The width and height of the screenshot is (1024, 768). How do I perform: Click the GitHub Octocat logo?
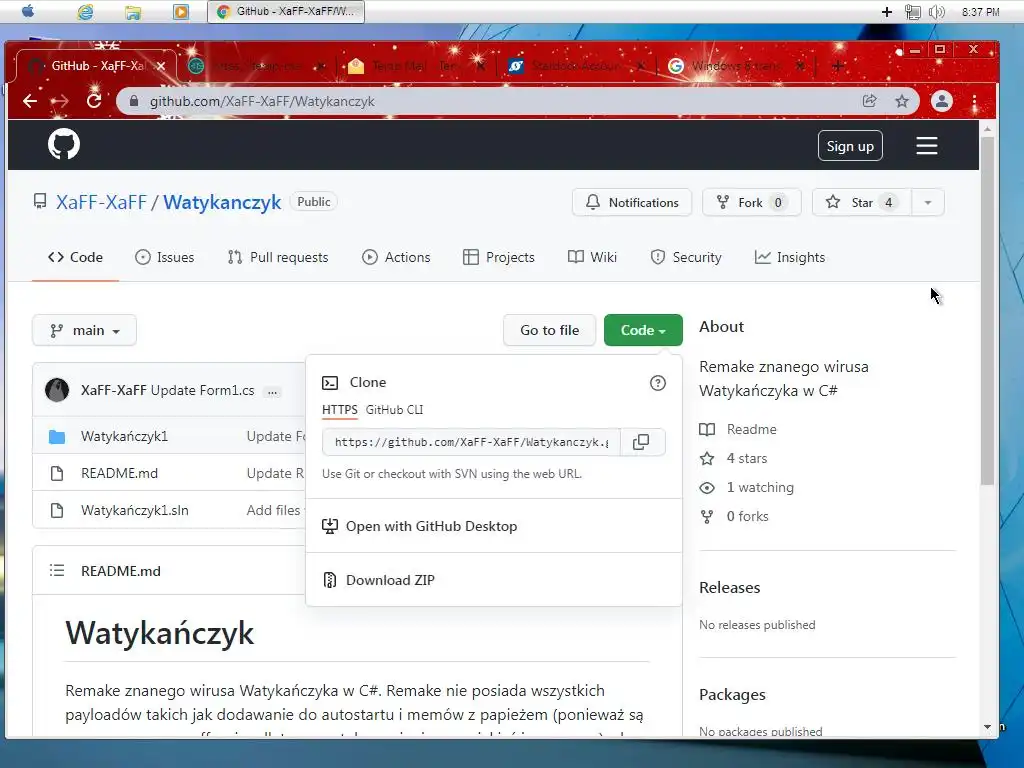click(x=64, y=144)
